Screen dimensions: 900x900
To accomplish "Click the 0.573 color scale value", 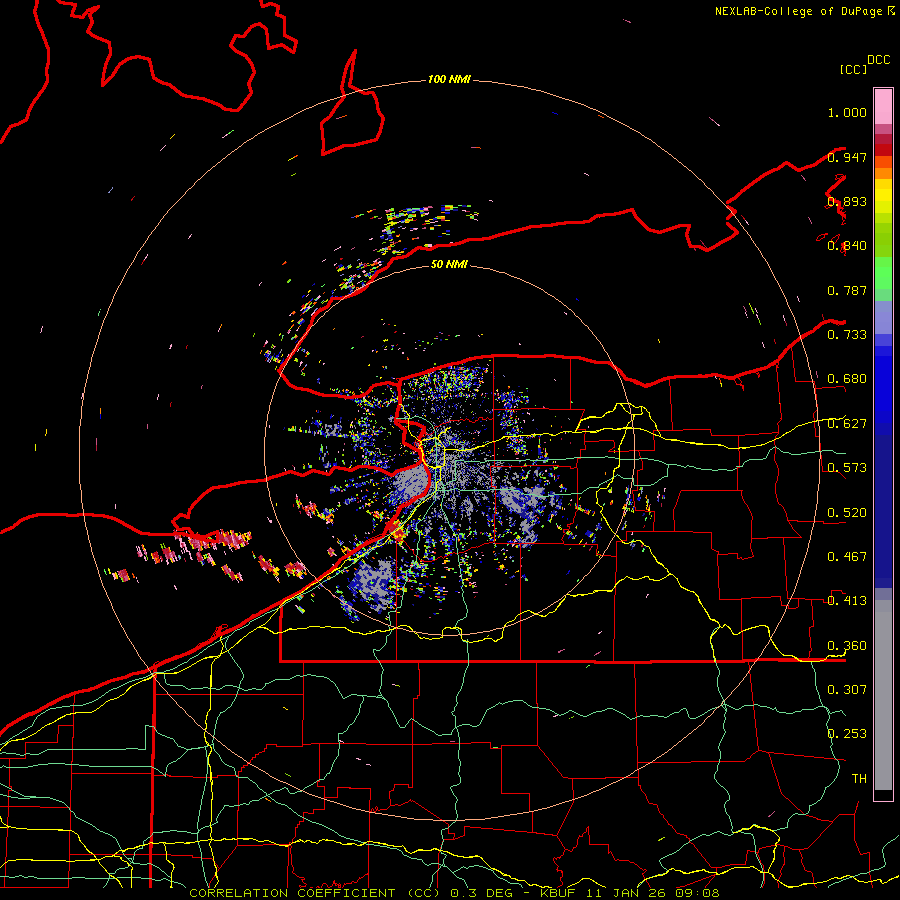I will coord(847,468).
